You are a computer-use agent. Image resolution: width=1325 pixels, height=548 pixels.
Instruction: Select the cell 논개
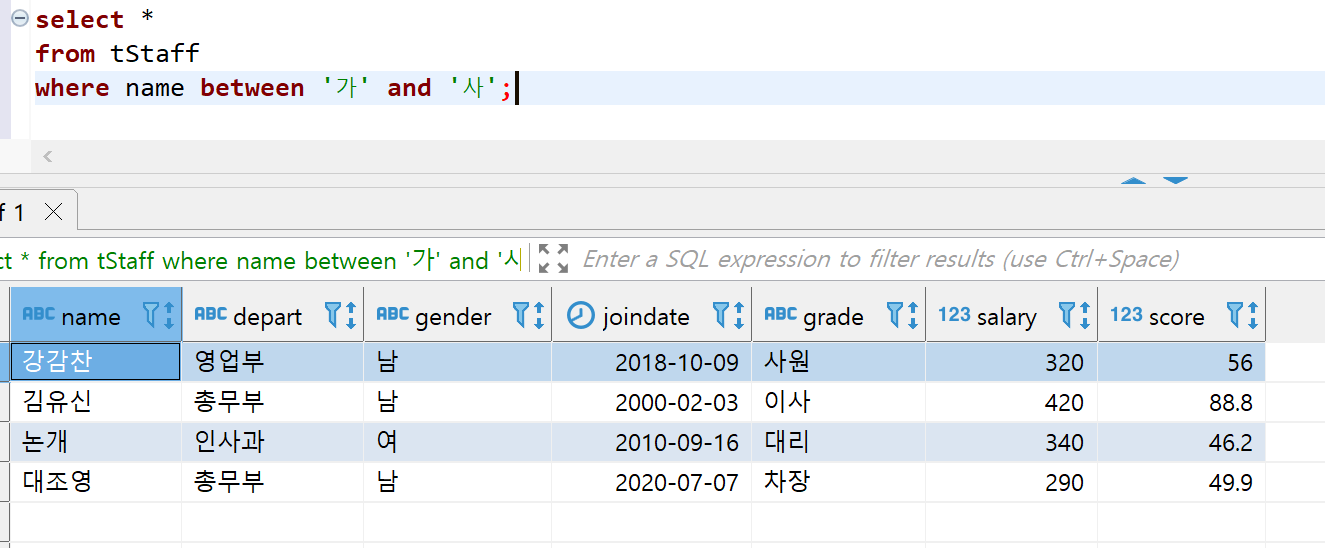tap(96, 442)
